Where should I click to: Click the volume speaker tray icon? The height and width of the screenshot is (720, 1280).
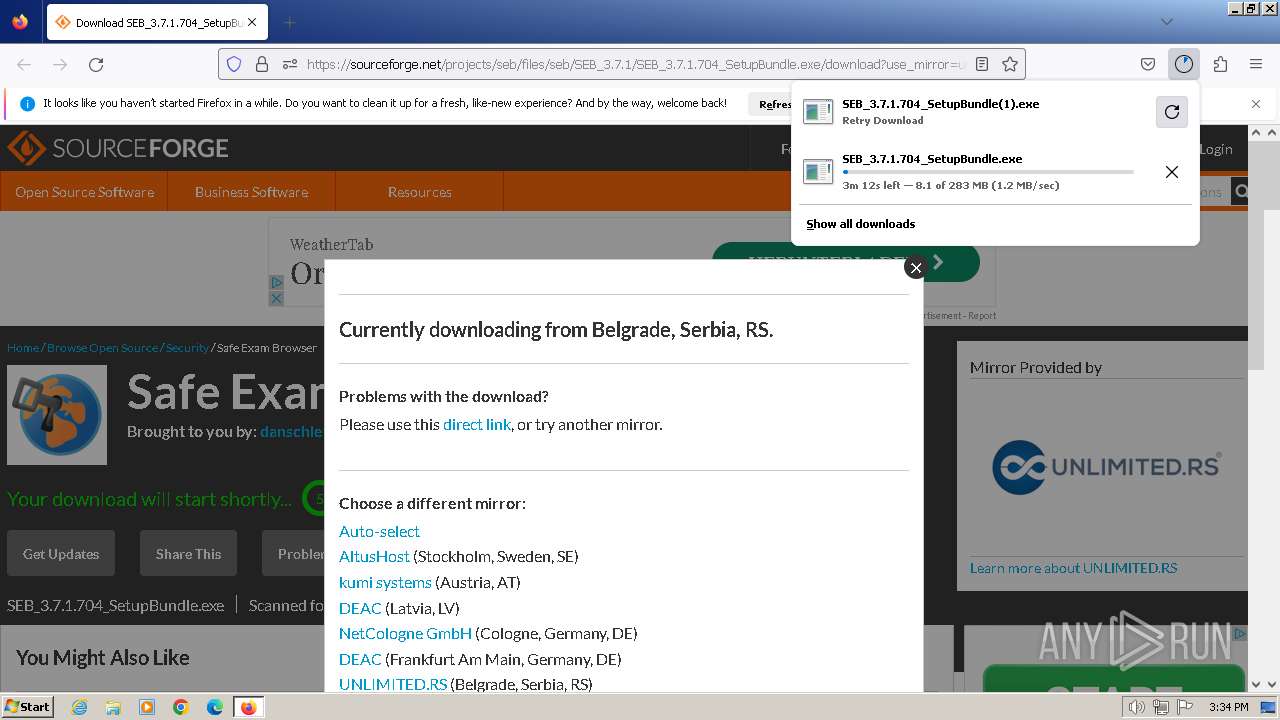pos(1137,707)
